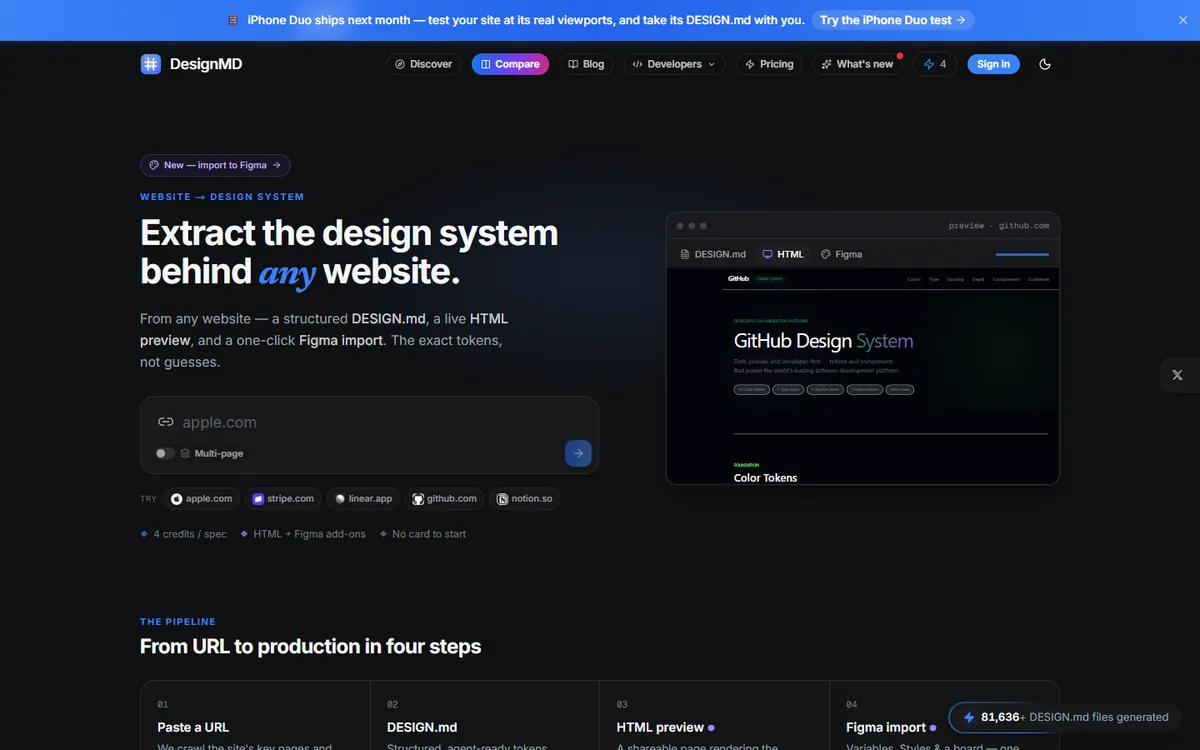
Task: Try the notion.so example chip
Action: click(x=525, y=498)
